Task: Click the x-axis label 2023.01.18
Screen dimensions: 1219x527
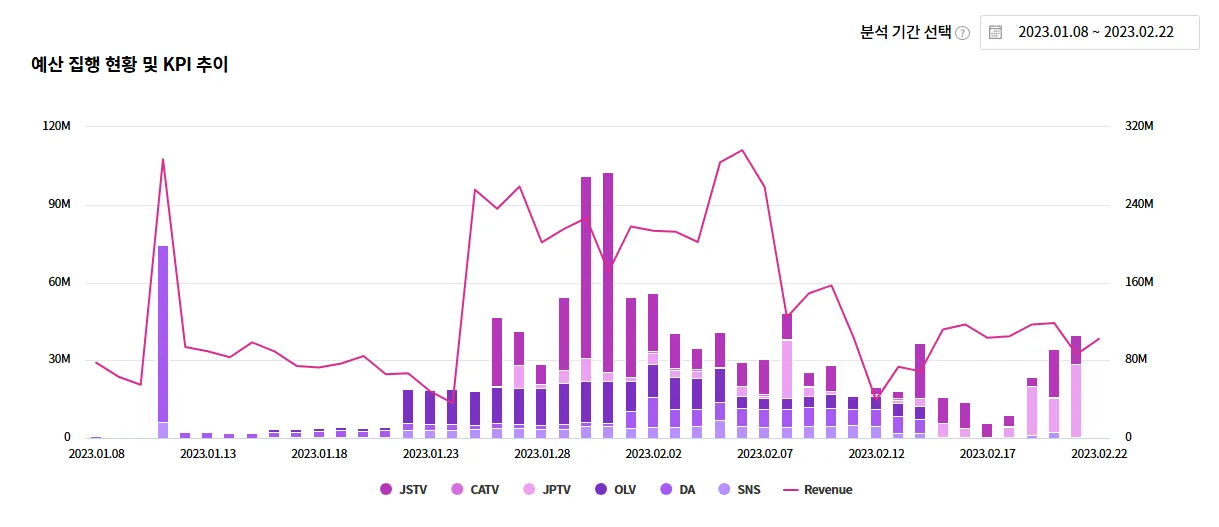Action: pyautogui.click(x=319, y=453)
